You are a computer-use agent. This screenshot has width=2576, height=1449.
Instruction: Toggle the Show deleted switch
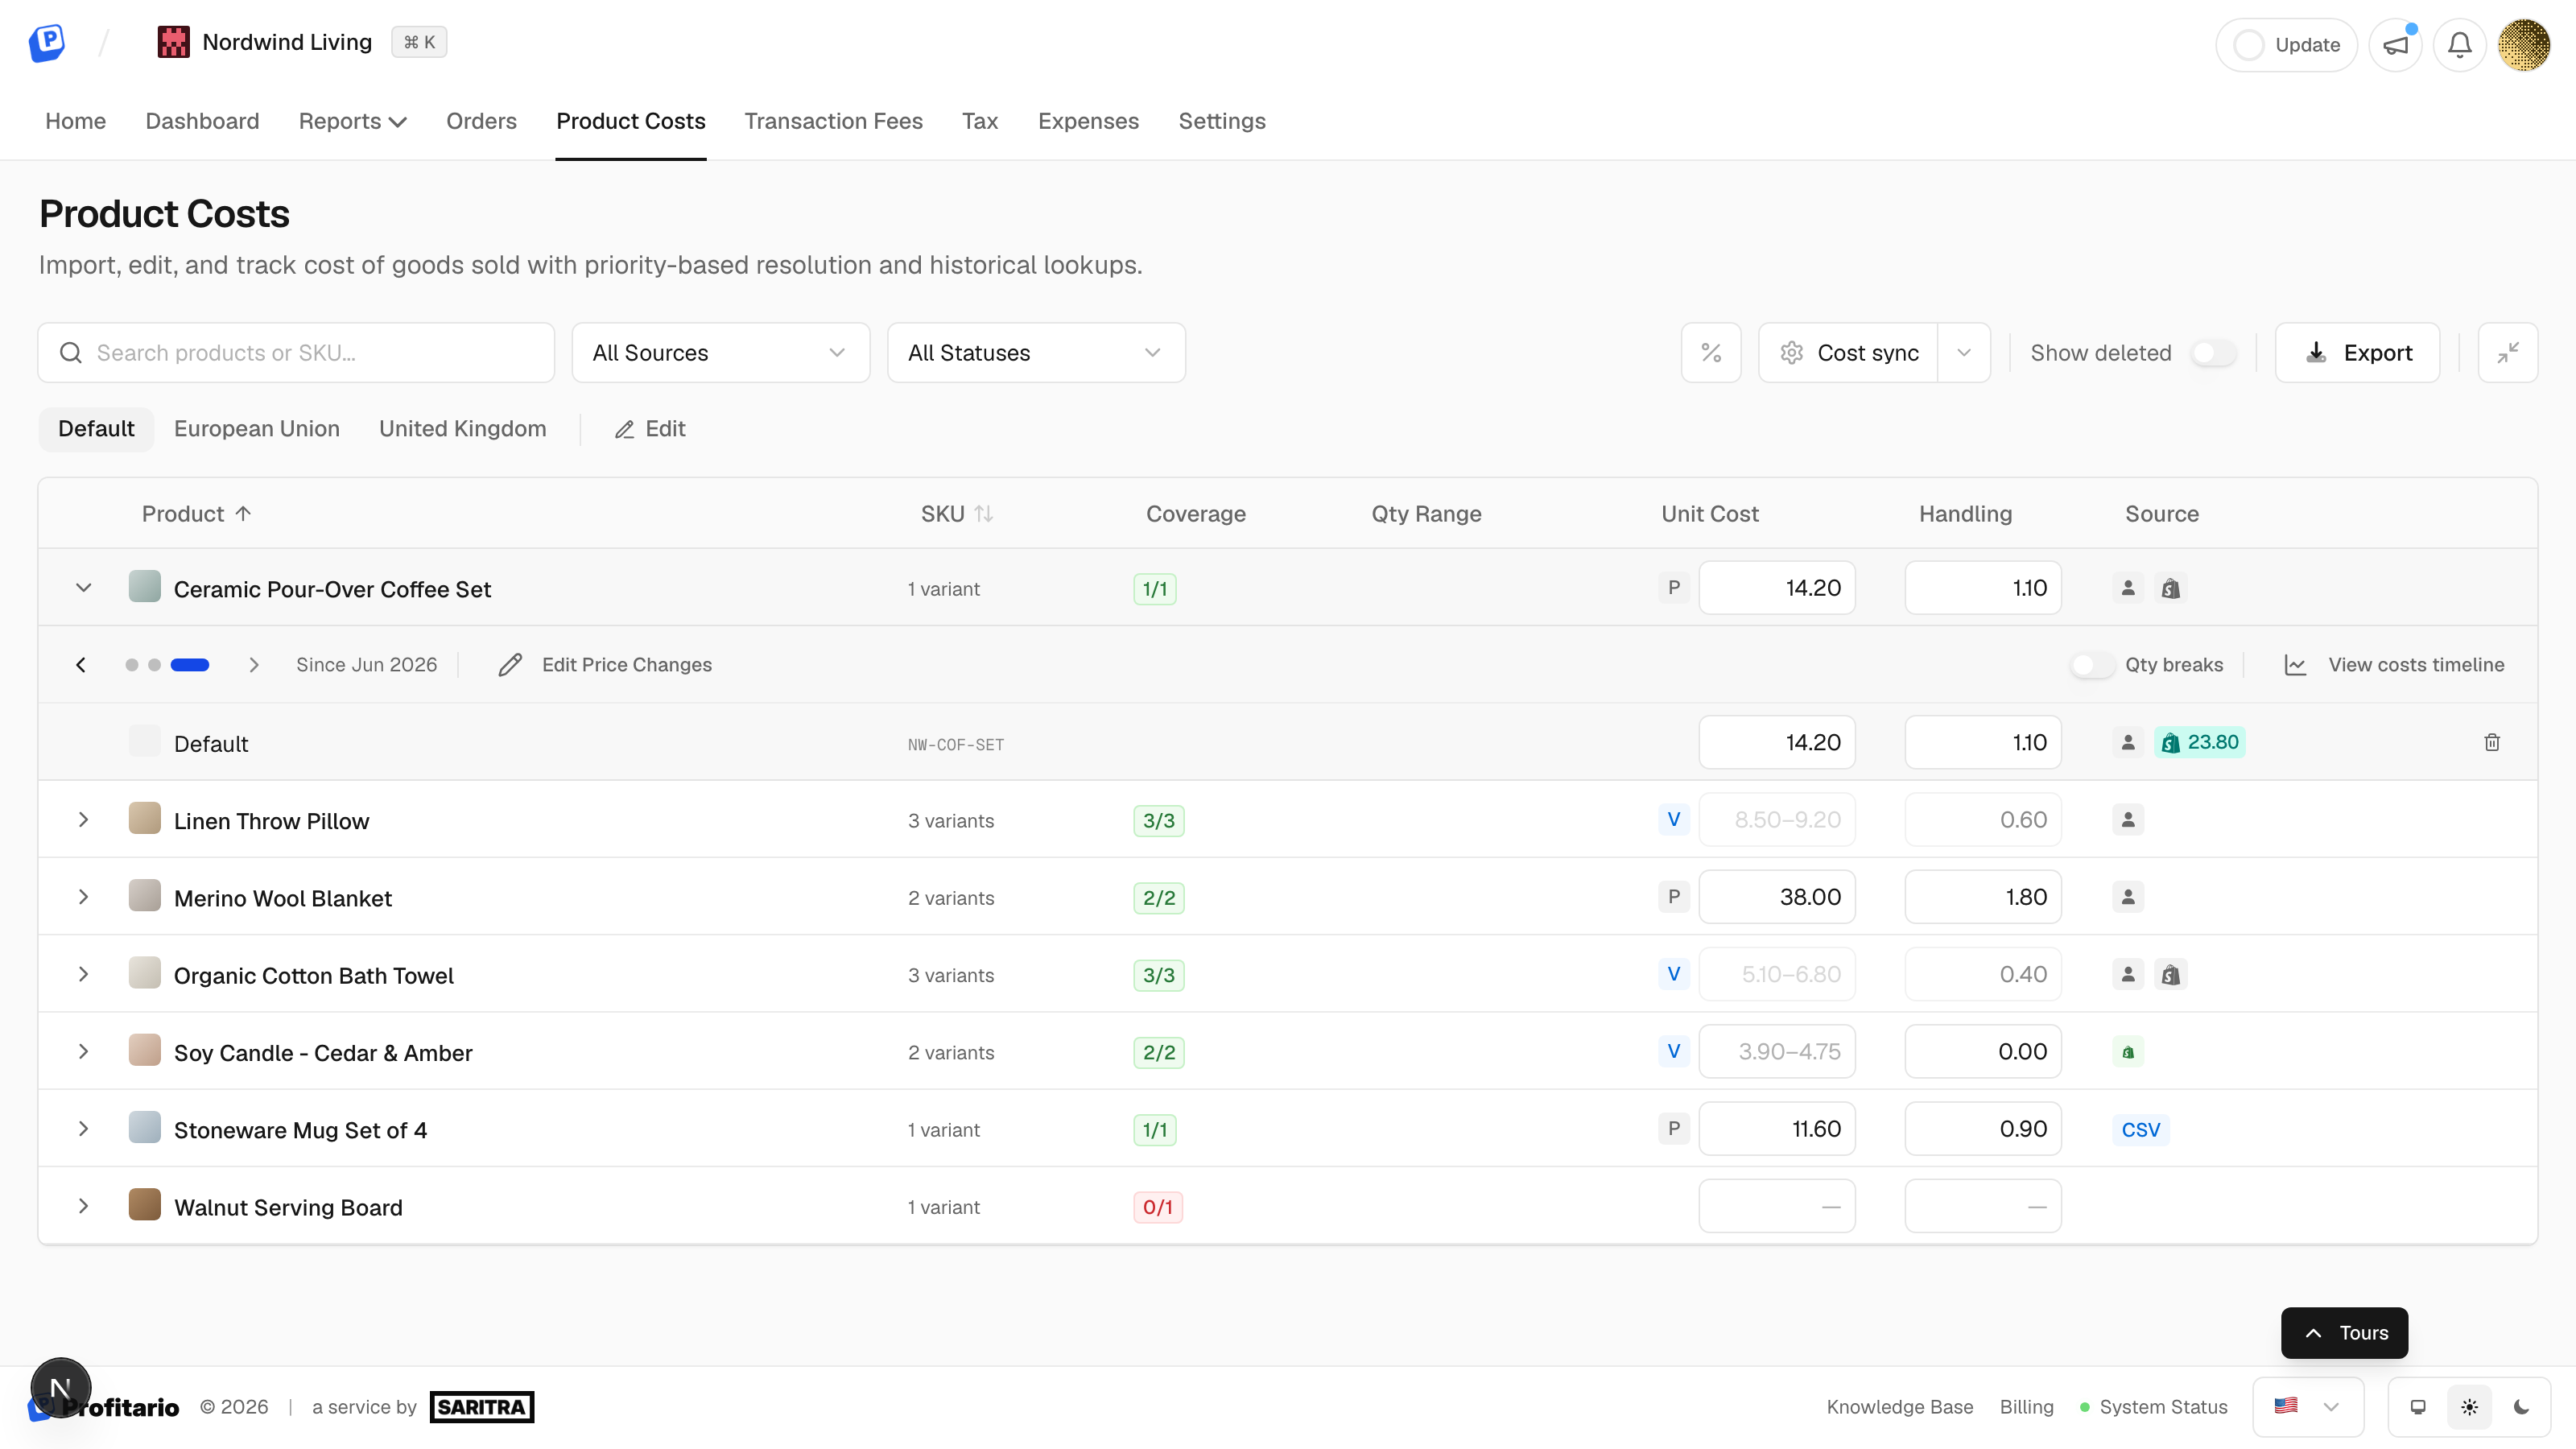click(x=2213, y=353)
